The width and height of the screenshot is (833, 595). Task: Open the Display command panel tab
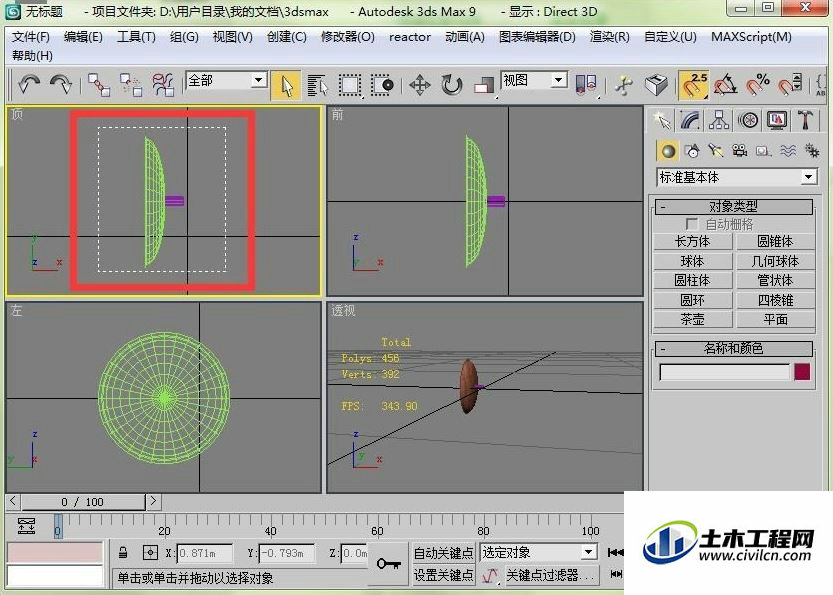pyautogui.click(x=777, y=121)
